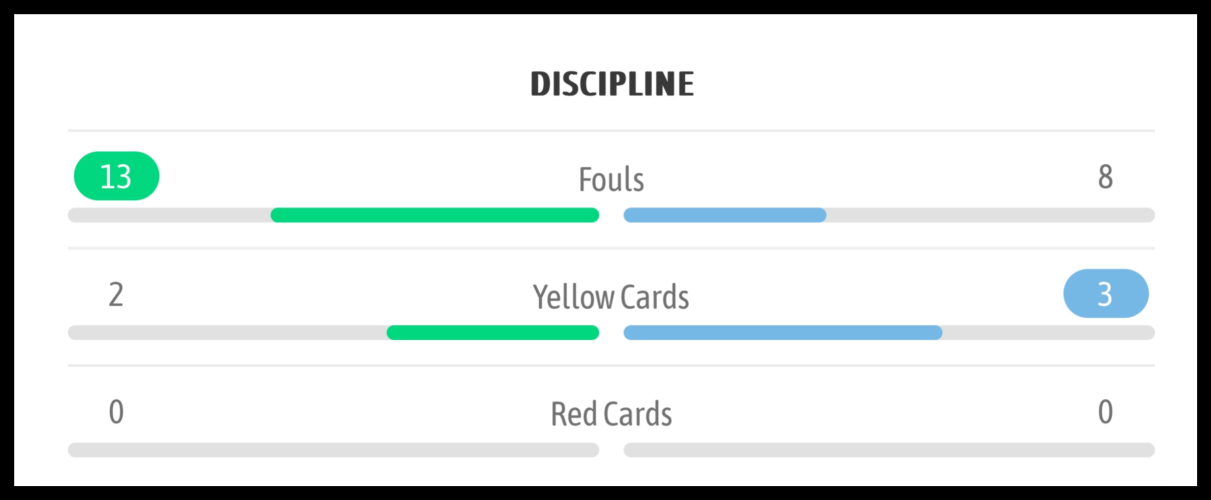Screen dimensions: 1211x500
Task: Click the gray unfilled part of right yellow cards bar
Action: [1048, 333]
